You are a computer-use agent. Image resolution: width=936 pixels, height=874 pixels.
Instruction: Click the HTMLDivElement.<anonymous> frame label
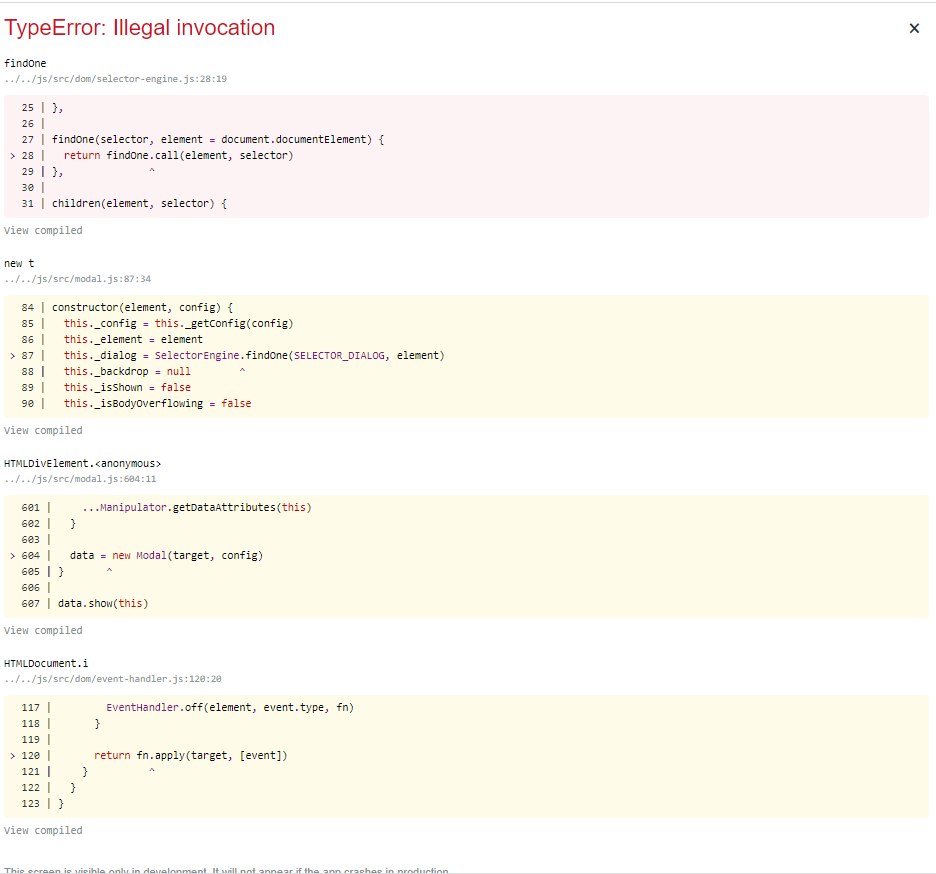click(x=82, y=463)
